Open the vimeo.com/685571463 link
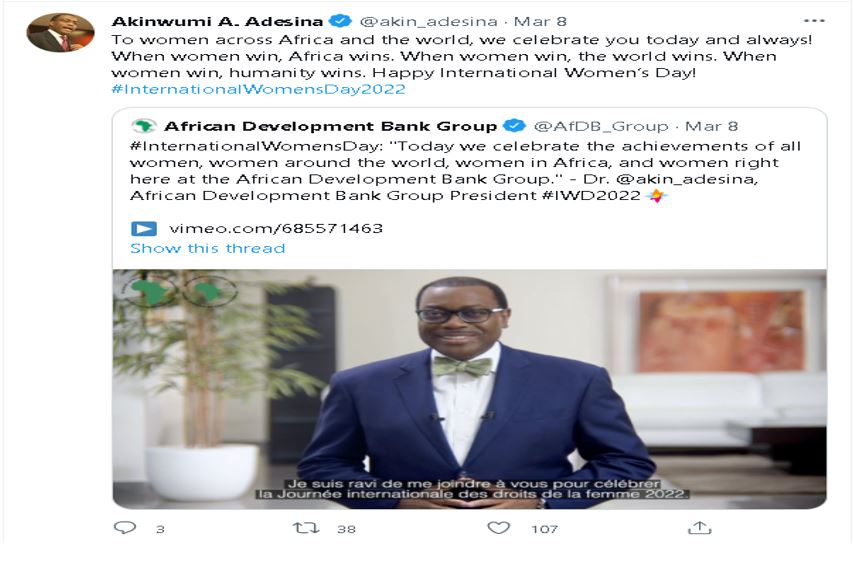854x562 pixels. 276,228
